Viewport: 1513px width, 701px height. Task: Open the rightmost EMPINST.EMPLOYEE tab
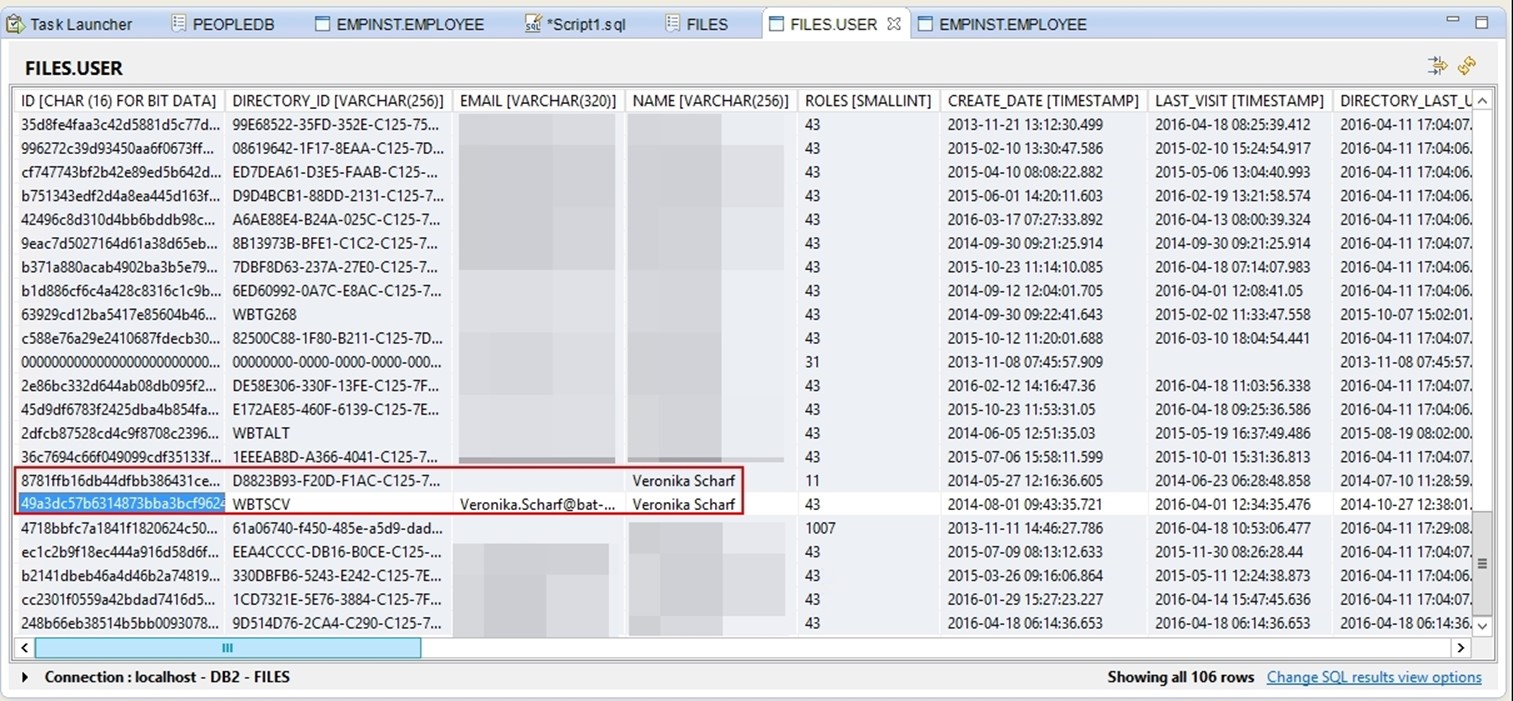pyautogui.click(x=1011, y=24)
